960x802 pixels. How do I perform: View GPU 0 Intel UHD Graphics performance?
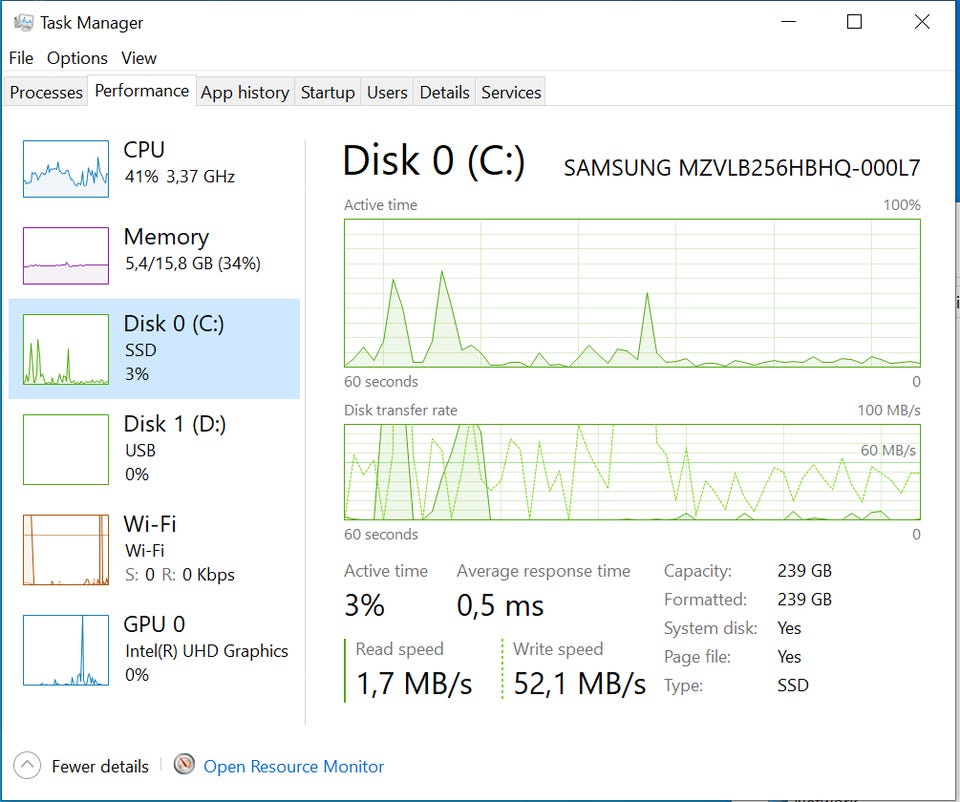coord(154,648)
